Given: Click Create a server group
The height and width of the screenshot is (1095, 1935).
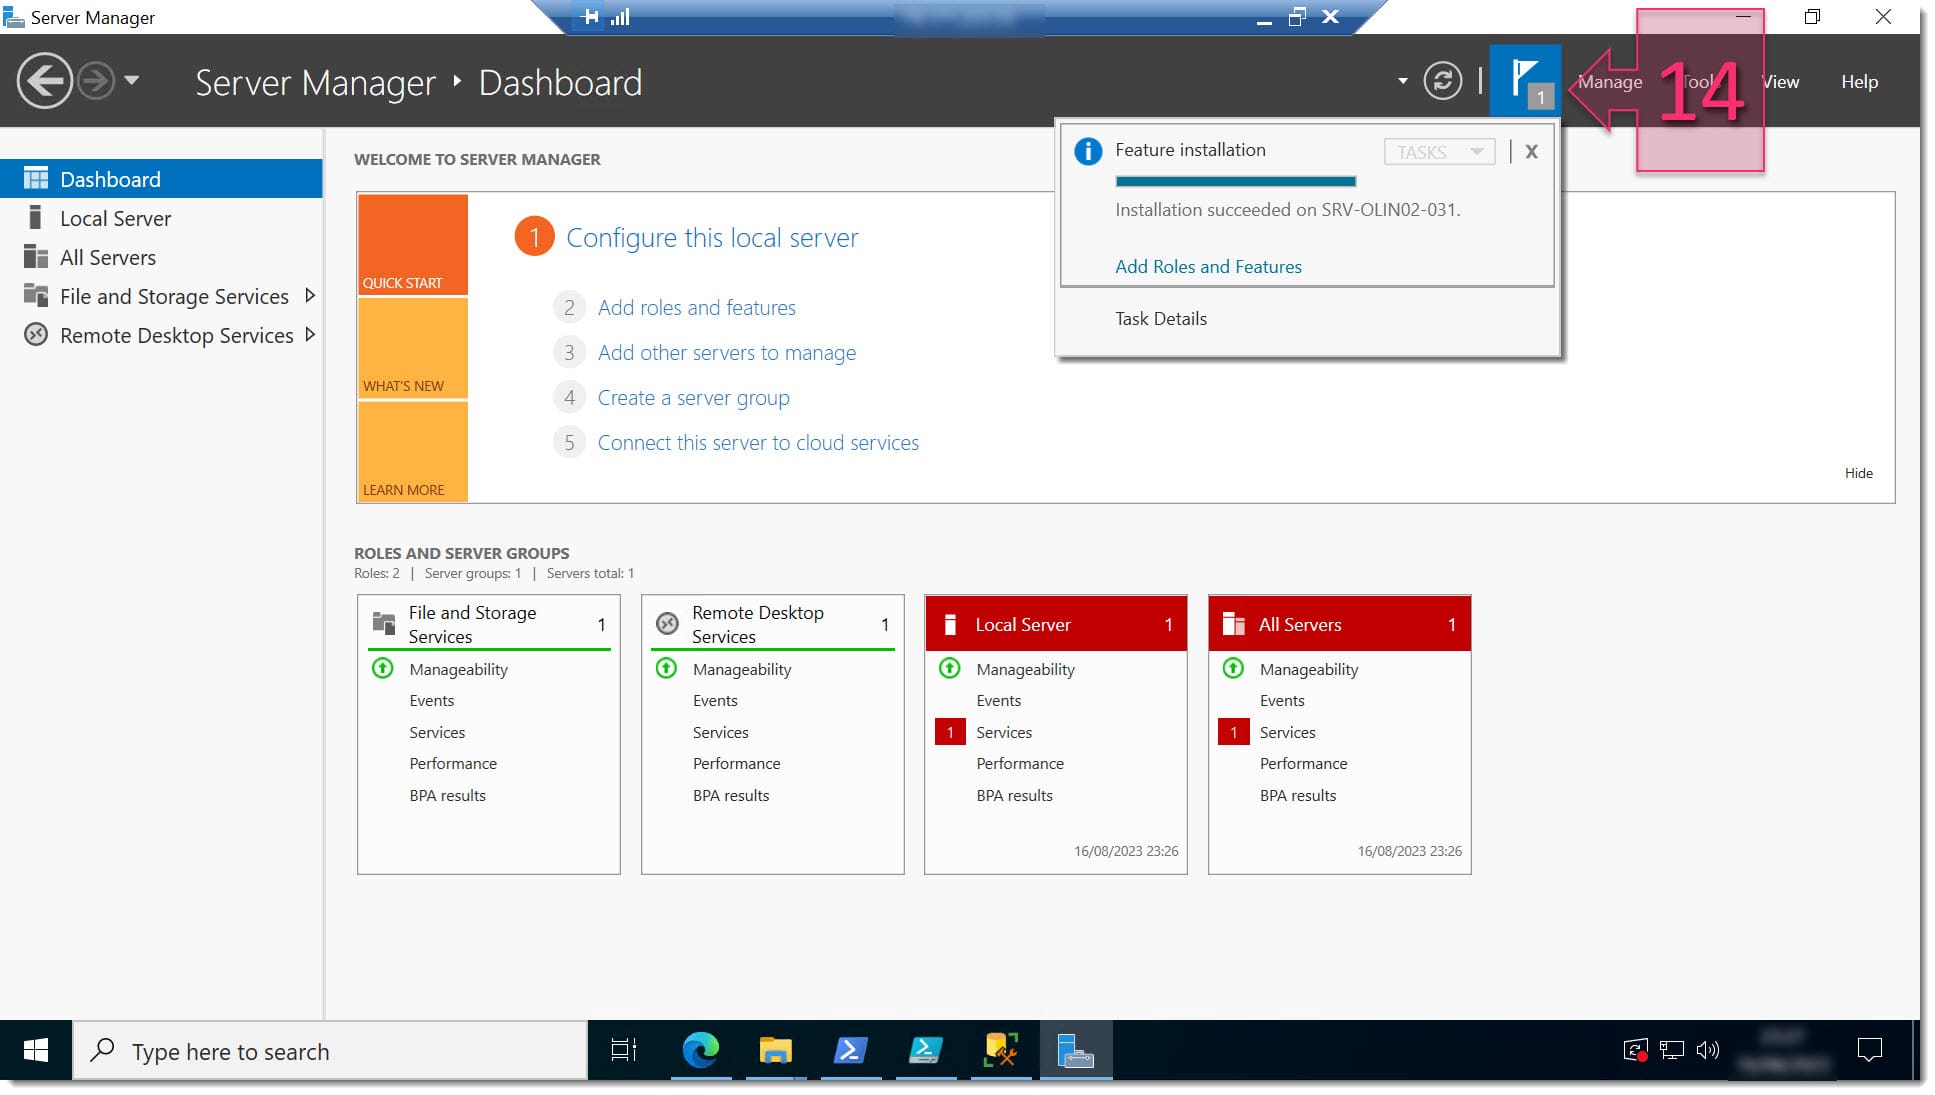Looking at the screenshot, I should (694, 398).
